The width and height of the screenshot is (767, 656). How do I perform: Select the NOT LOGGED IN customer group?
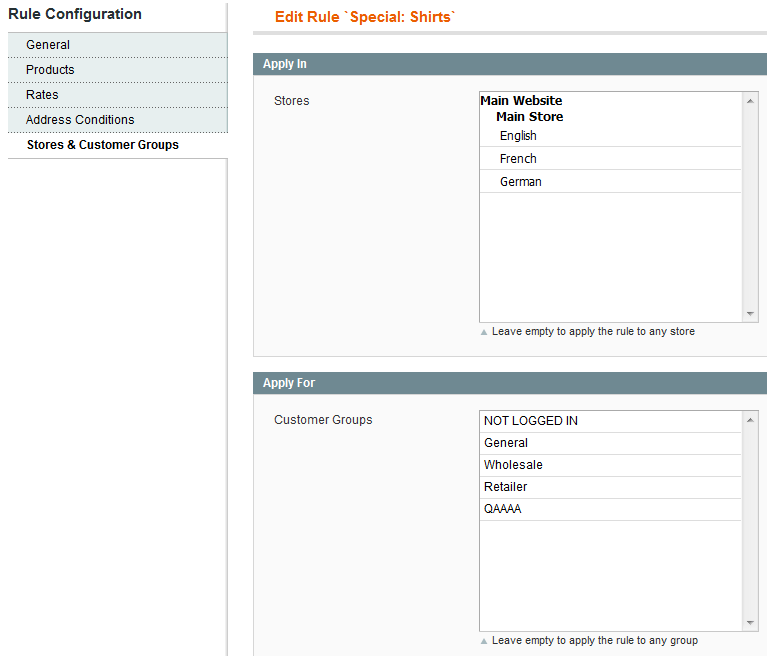[x=530, y=421]
